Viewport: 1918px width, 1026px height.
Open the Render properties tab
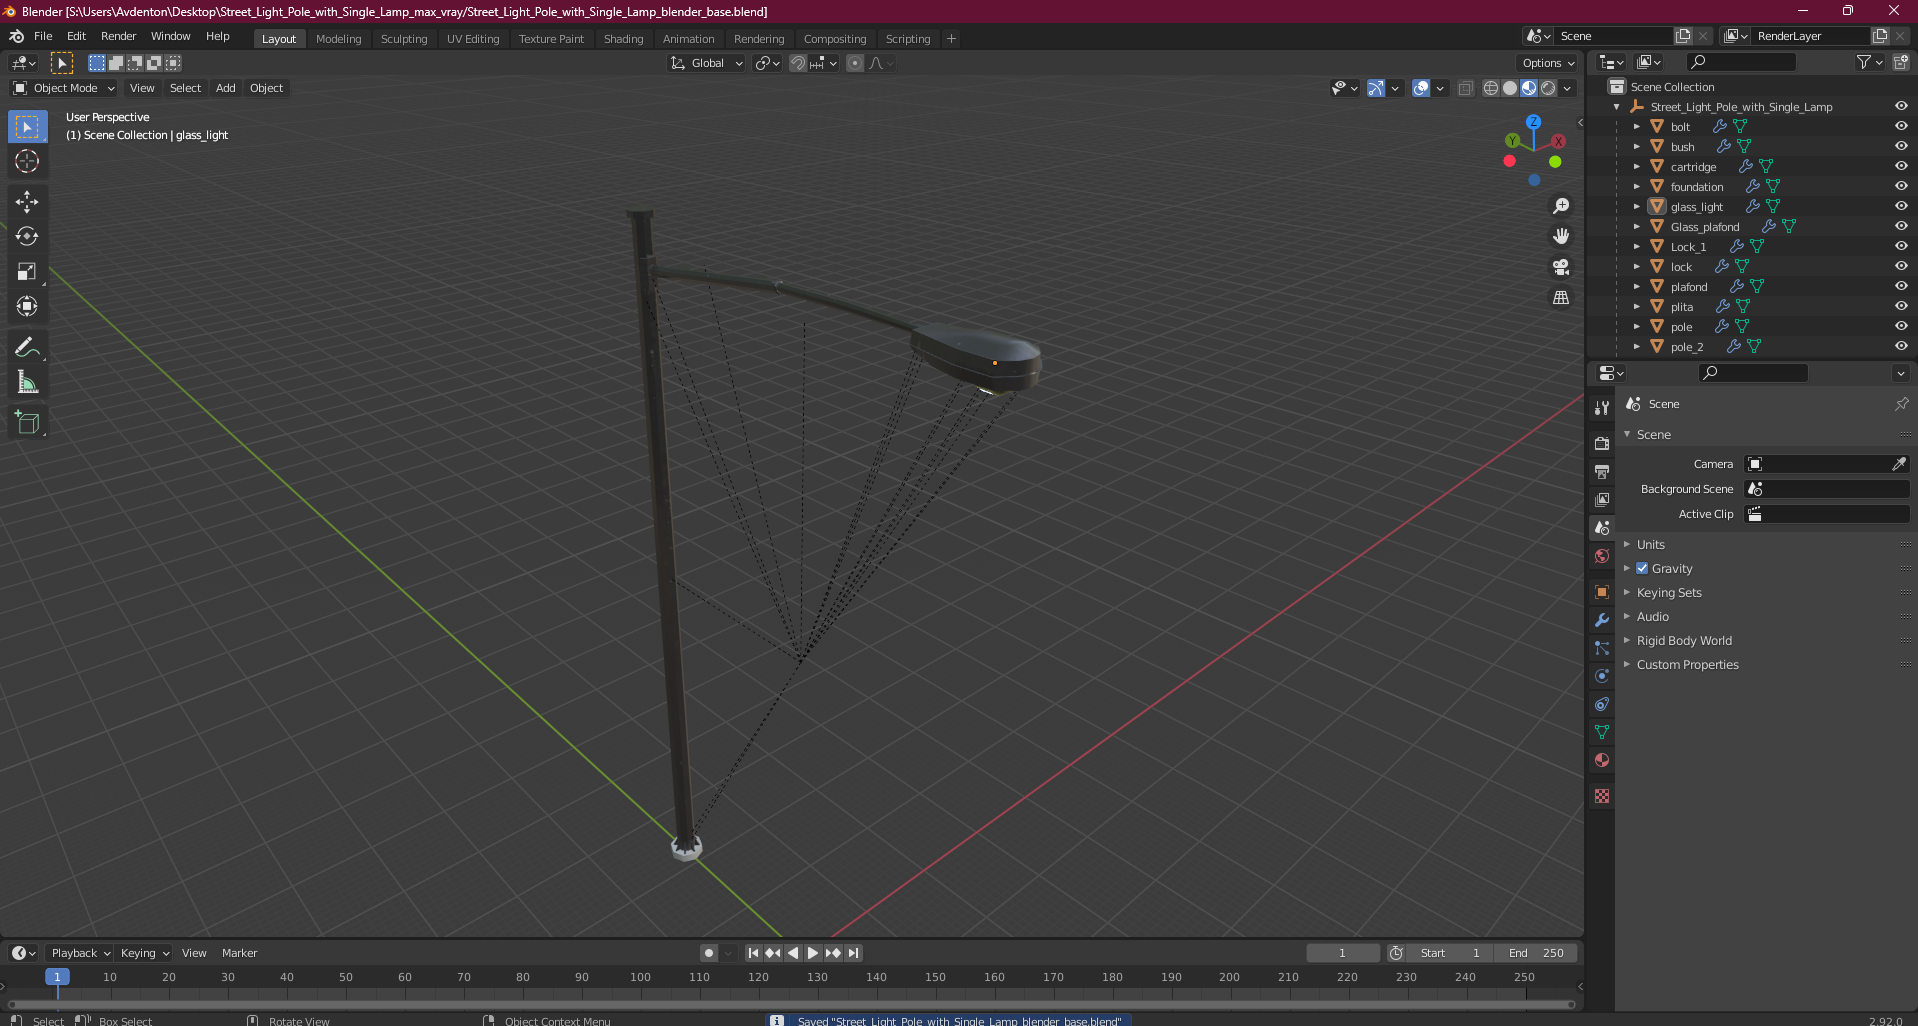click(x=1602, y=443)
